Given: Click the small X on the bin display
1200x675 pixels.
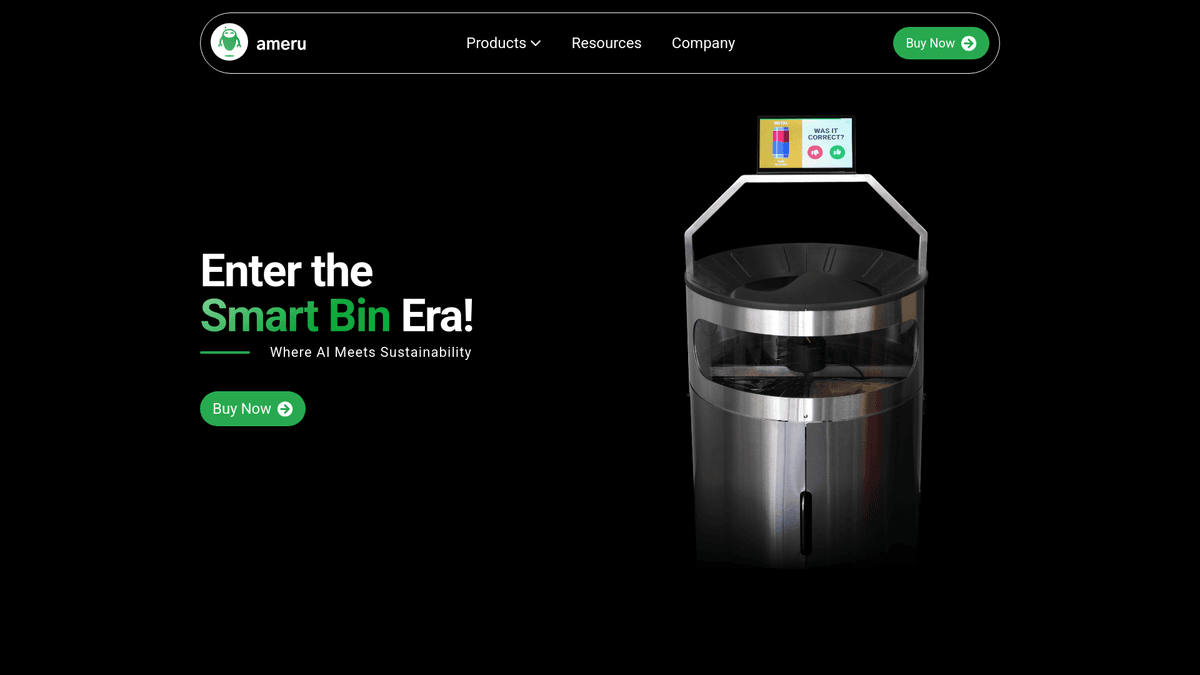Looking at the screenshot, I should (x=848, y=122).
